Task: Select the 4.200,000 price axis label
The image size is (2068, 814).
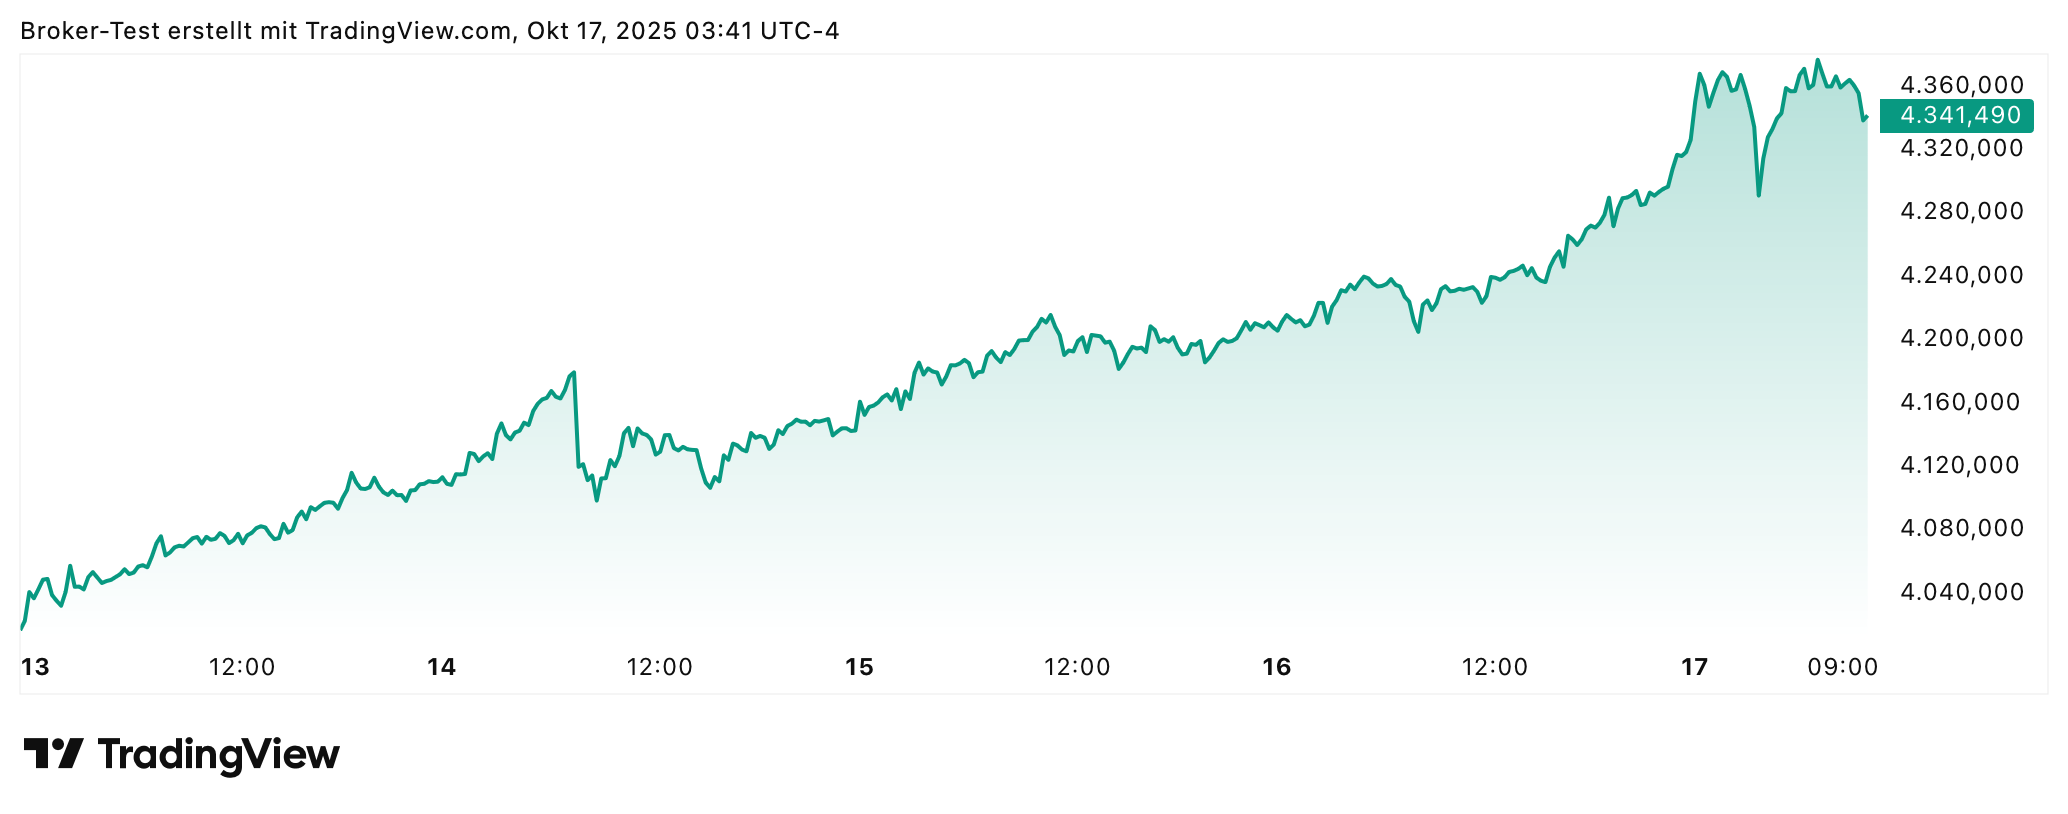Action: click(1961, 338)
